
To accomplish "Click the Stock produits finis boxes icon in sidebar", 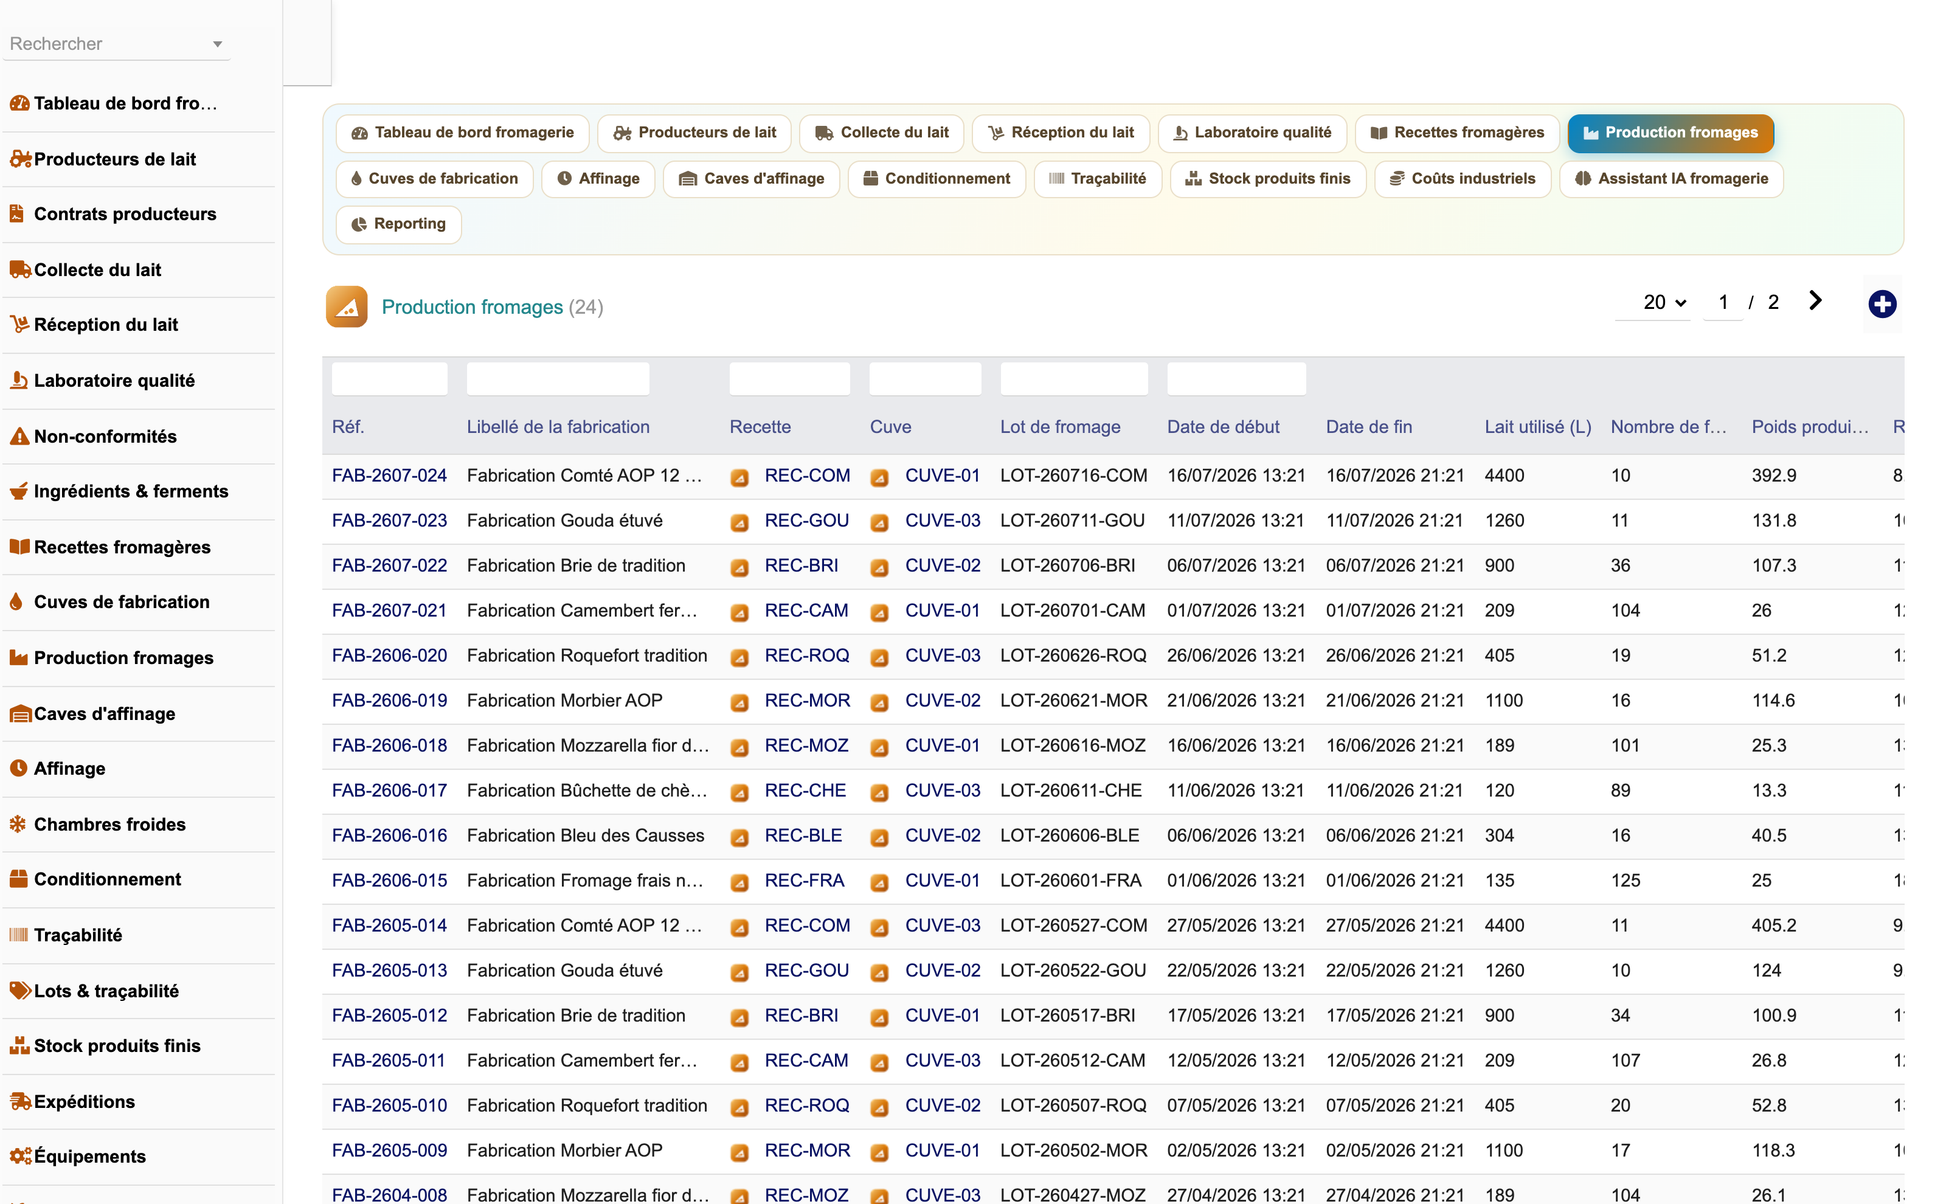I will (x=19, y=1046).
